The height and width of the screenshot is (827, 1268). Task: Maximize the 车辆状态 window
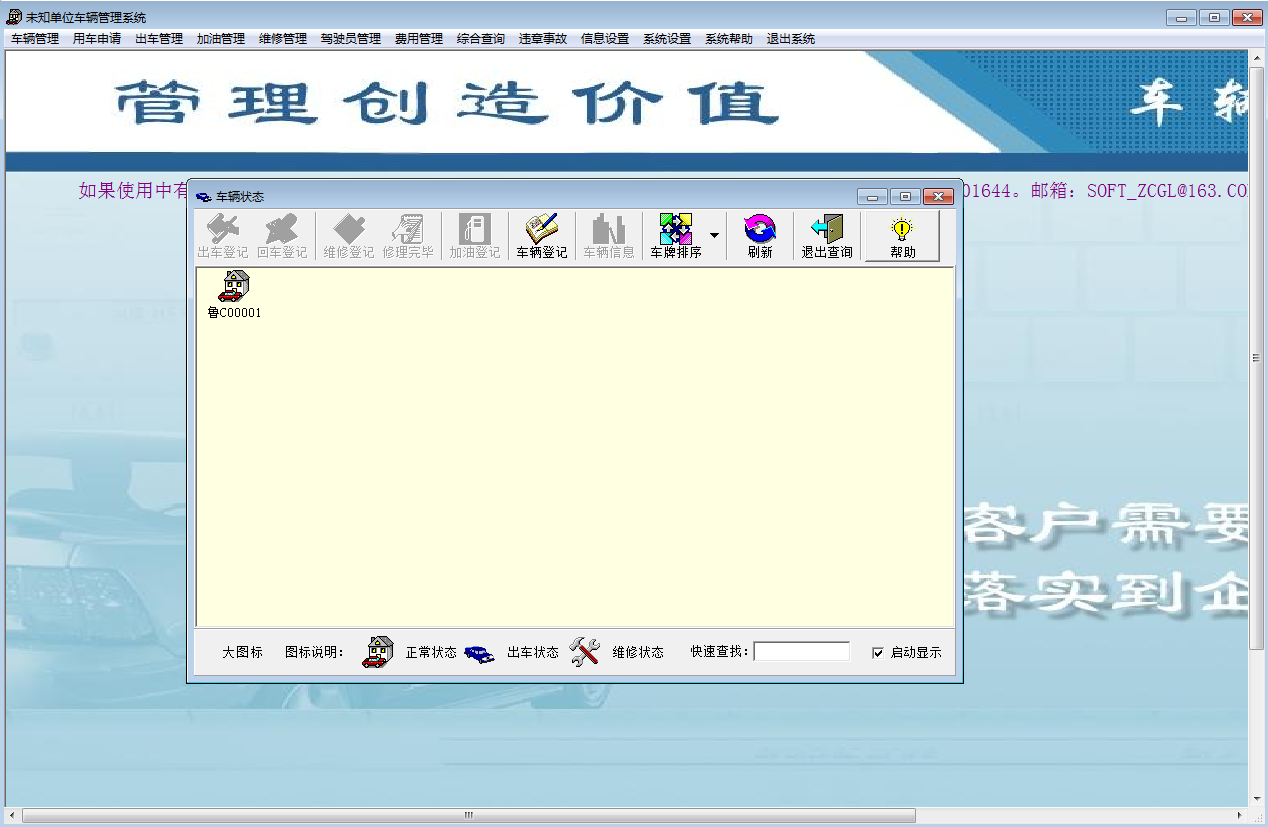(x=905, y=197)
